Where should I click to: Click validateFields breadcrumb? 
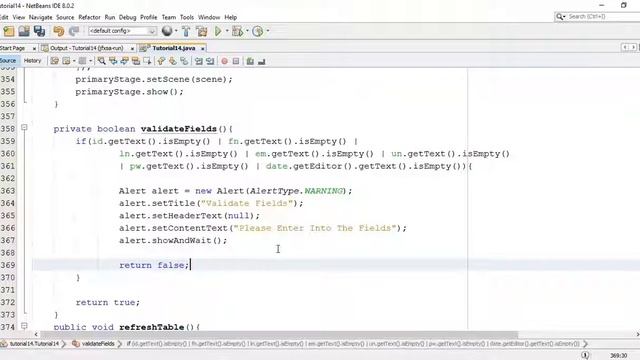(x=94, y=344)
